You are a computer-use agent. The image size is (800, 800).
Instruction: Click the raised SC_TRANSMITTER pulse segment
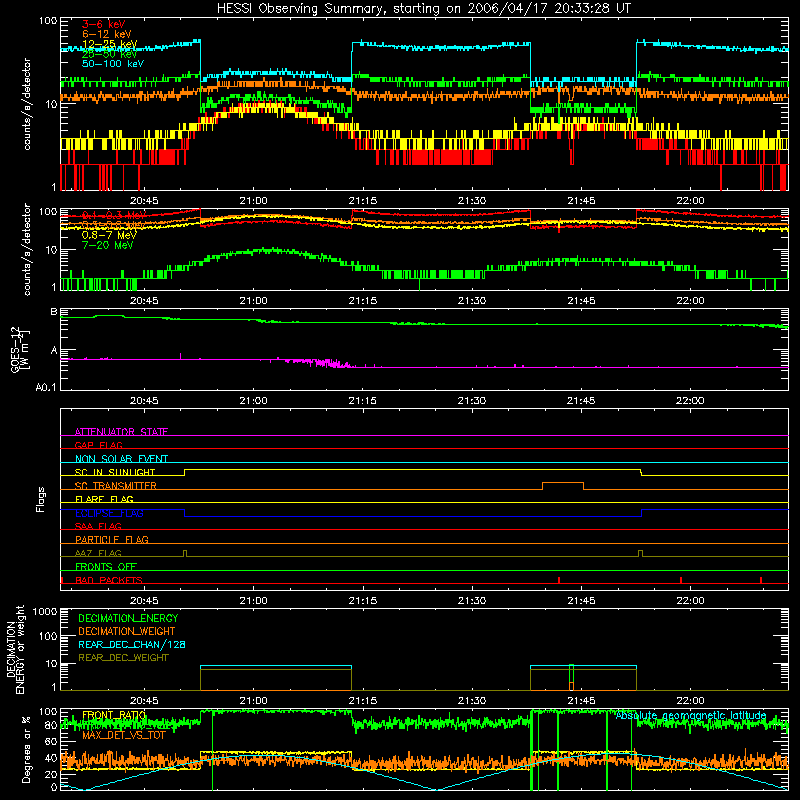click(x=563, y=483)
